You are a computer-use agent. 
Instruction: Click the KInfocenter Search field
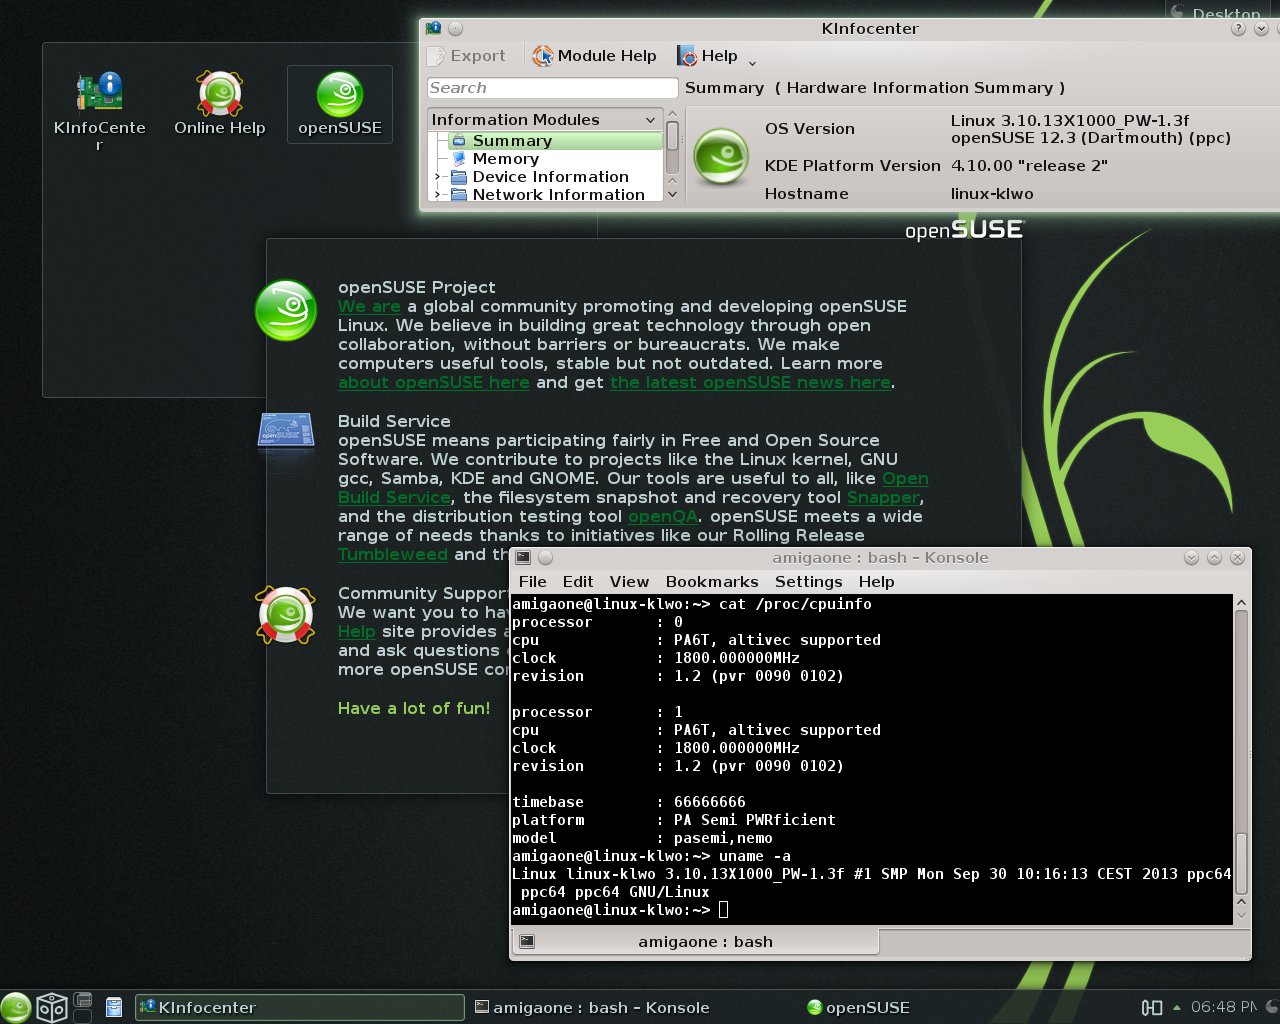552,88
